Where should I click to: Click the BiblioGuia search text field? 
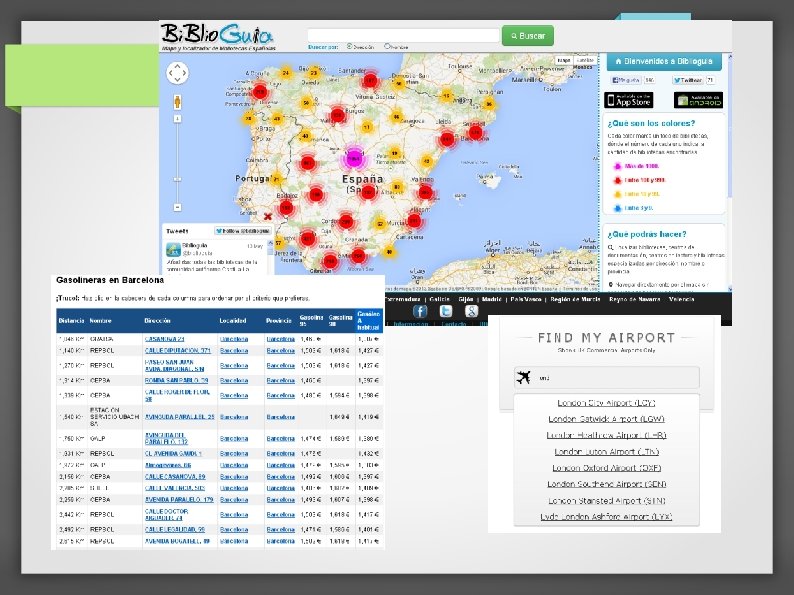pyautogui.click(x=404, y=35)
